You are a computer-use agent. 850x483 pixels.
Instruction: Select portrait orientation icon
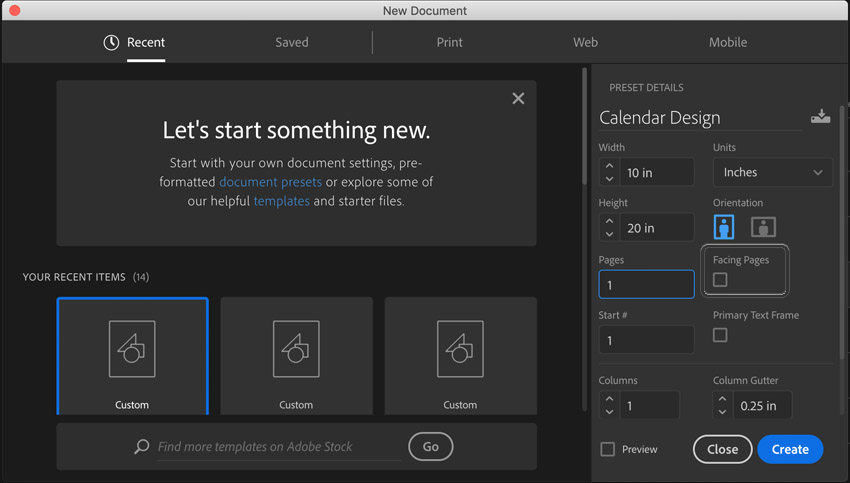pos(724,227)
